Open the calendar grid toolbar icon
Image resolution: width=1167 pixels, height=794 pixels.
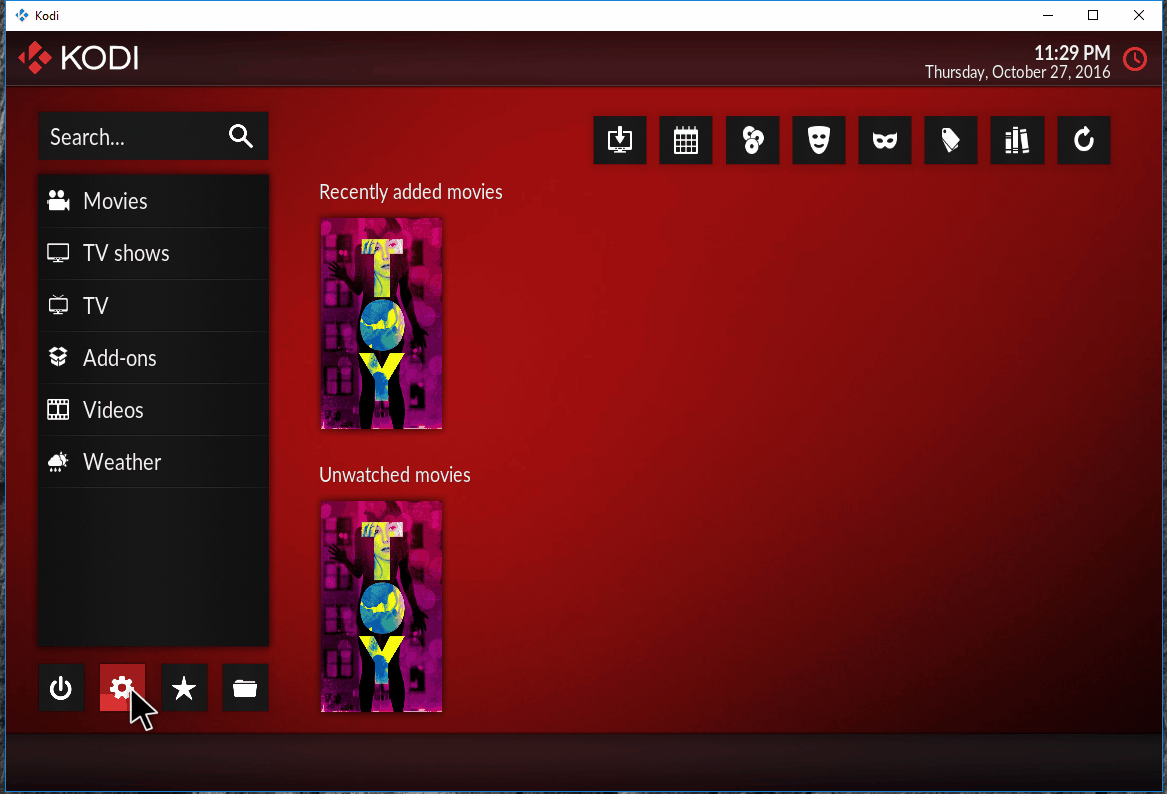click(x=686, y=140)
